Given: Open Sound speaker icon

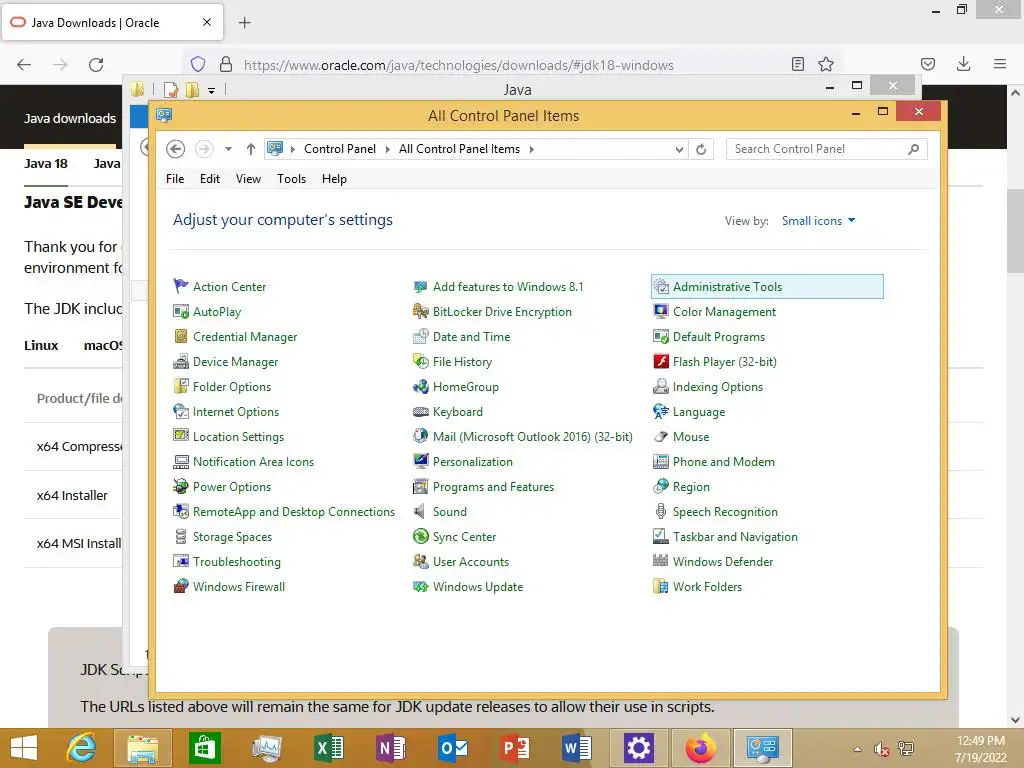Looking at the screenshot, I should point(421,511).
